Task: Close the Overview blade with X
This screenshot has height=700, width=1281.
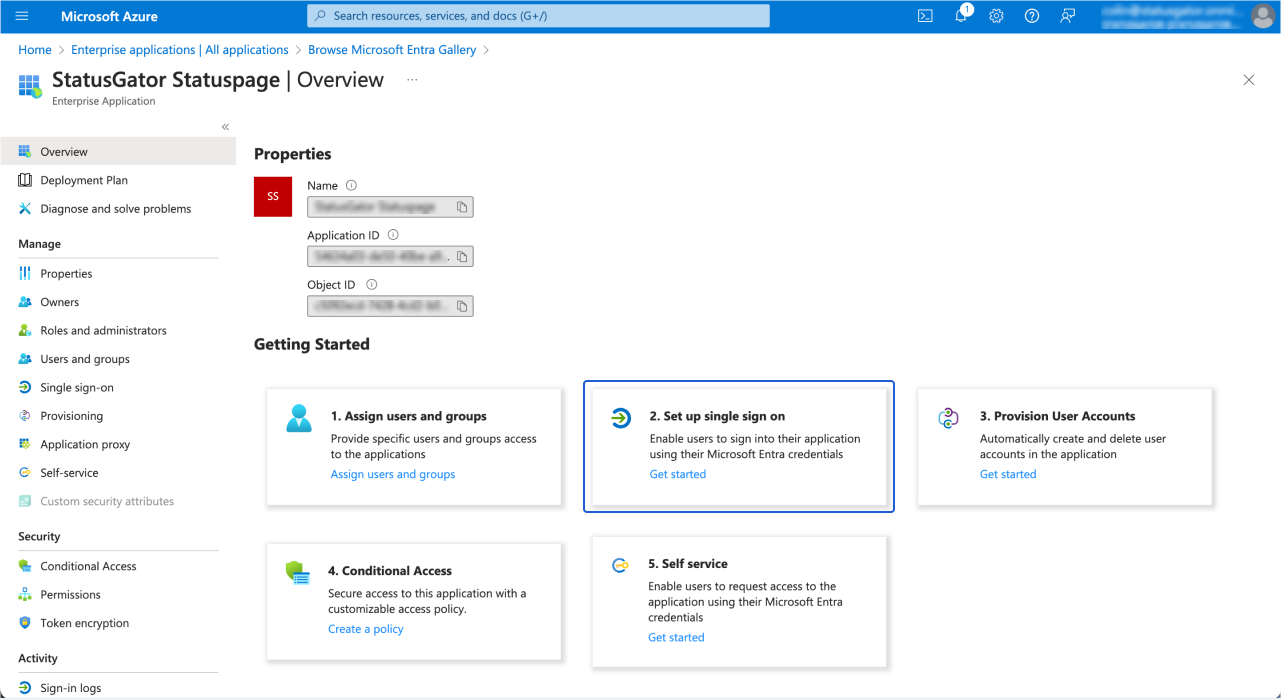Action: click(x=1248, y=80)
